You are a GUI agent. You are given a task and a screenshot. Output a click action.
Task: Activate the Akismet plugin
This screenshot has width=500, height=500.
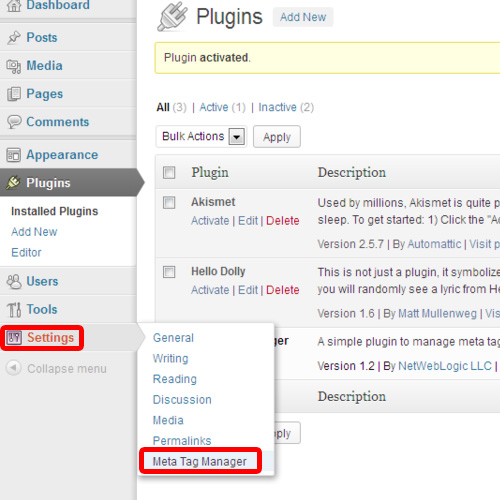click(210, 221)
